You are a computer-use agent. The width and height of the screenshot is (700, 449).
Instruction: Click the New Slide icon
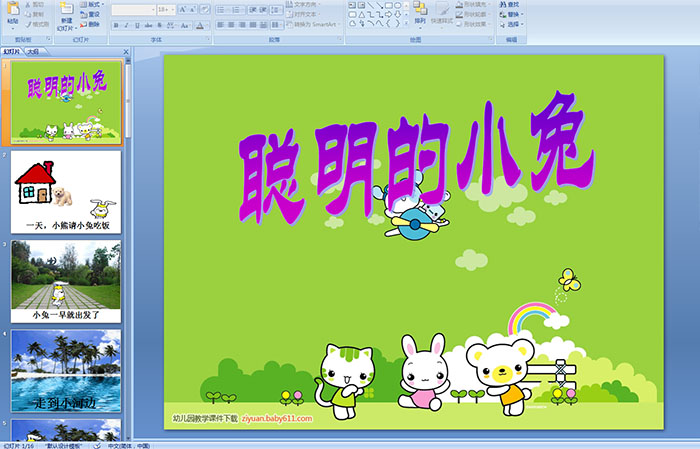(66, 9)
